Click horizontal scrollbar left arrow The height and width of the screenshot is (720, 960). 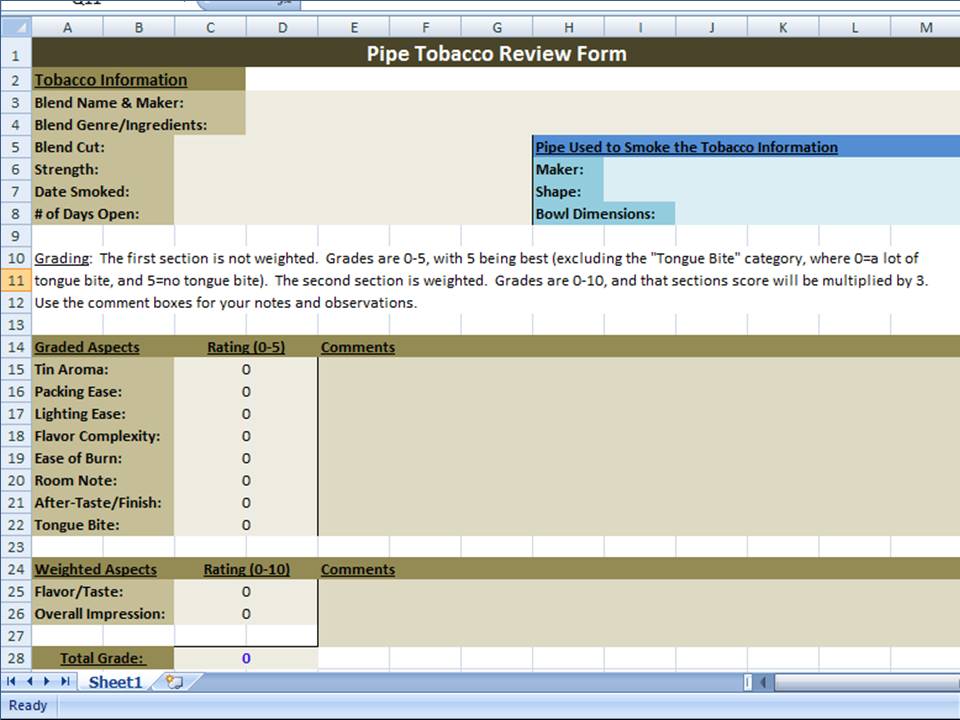(765, 682)
